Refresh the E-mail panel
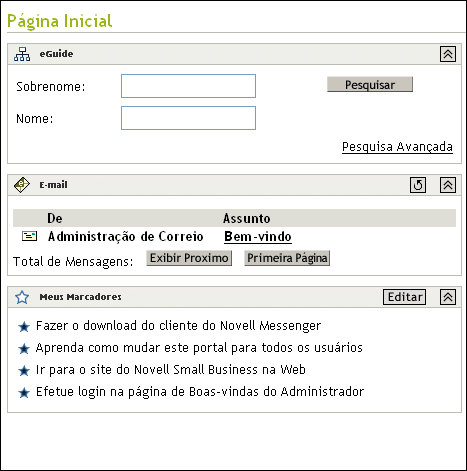The height and width of the screenshot is (471, 467). click(x=418, y=185)
